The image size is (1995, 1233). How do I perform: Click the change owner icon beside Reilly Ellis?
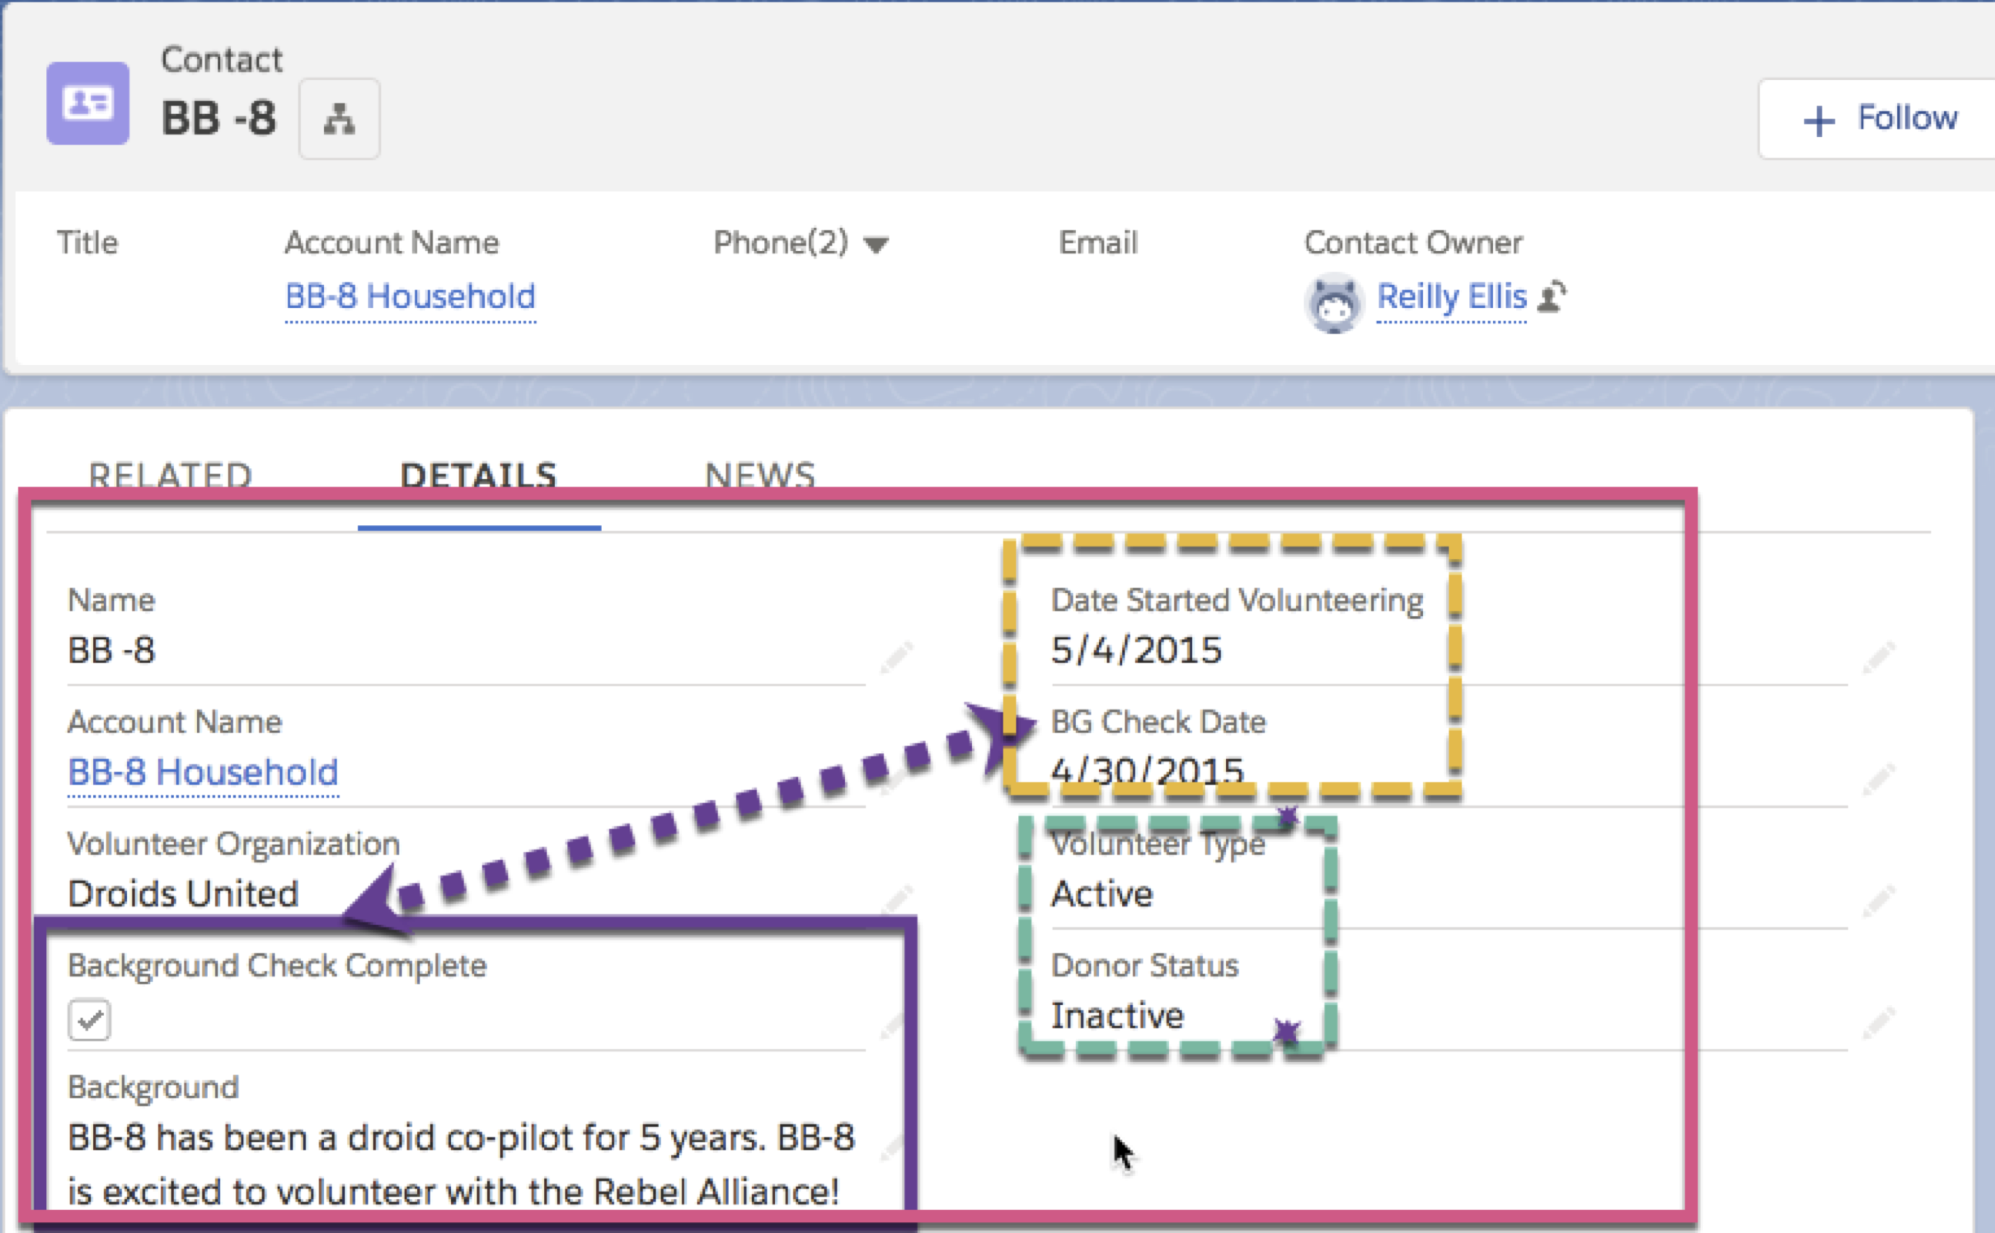[1552, 297]
